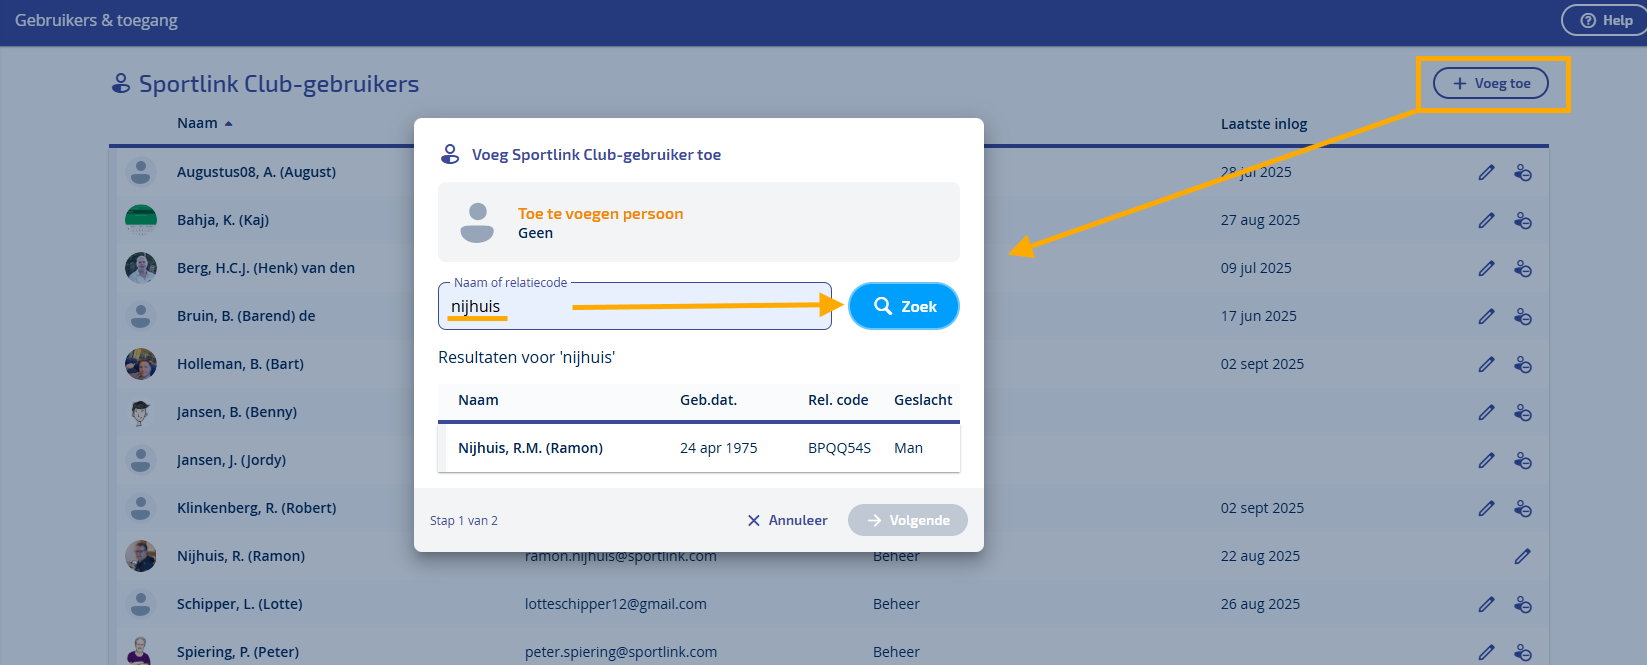1647x665 pixels.
Task: Edit user Berg, H.C.J. (Henk) van den
Action: pyautogui.click(x=1487, y=268)
